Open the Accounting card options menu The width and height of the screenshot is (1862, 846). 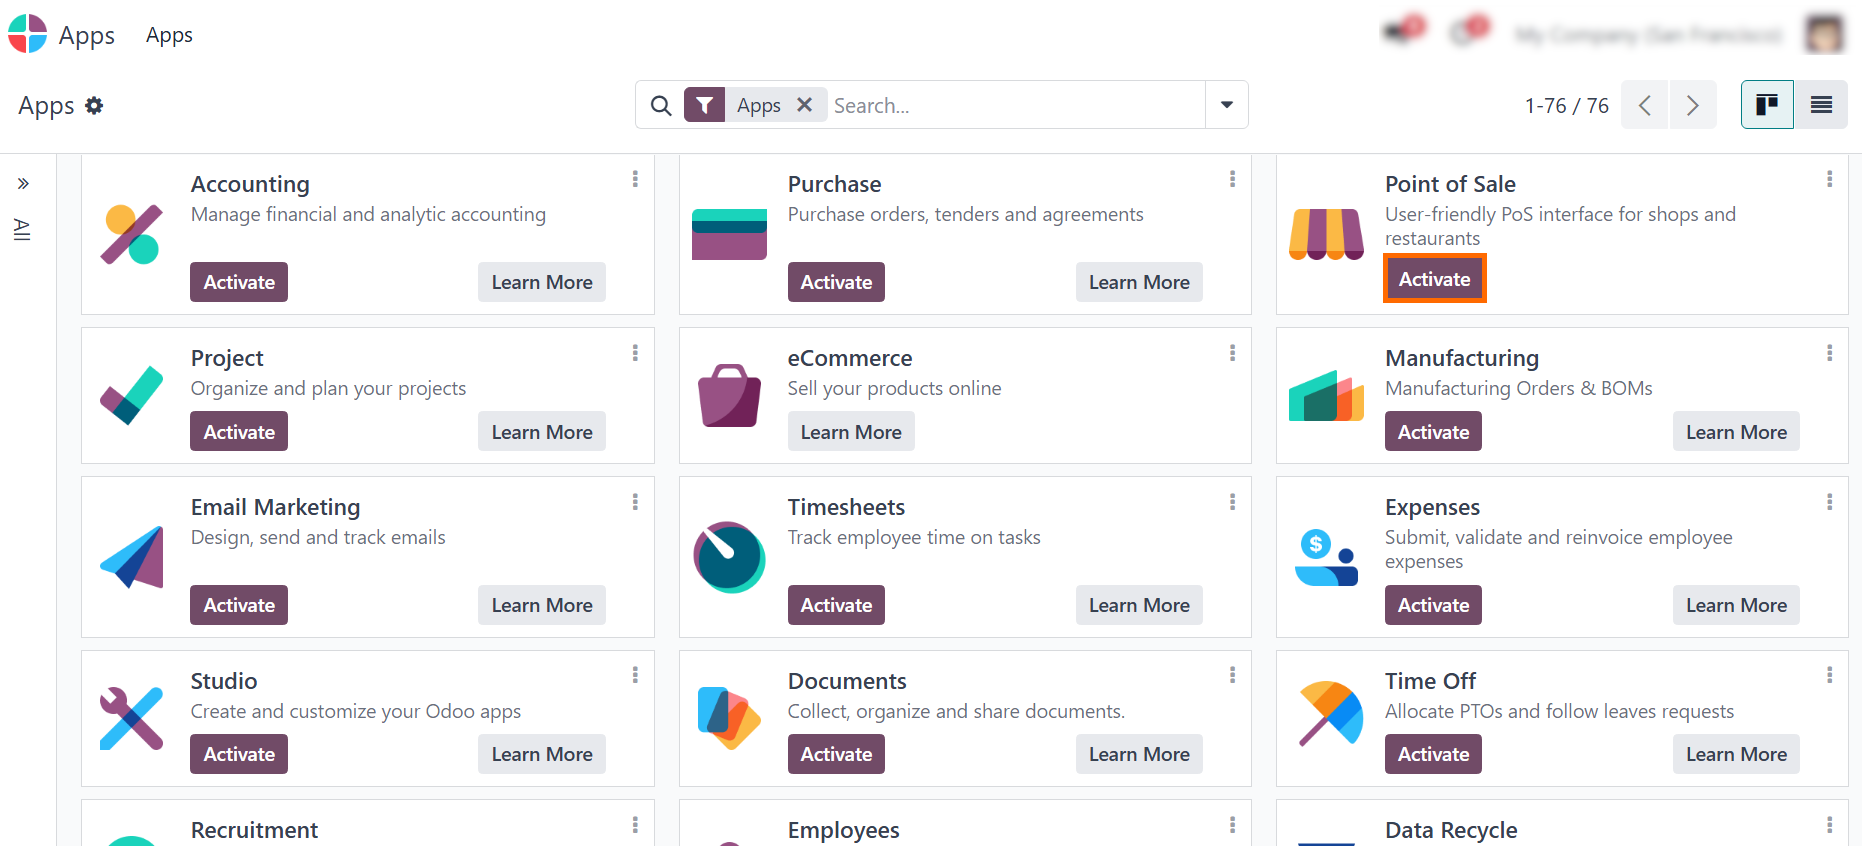(x=635, y=179)
